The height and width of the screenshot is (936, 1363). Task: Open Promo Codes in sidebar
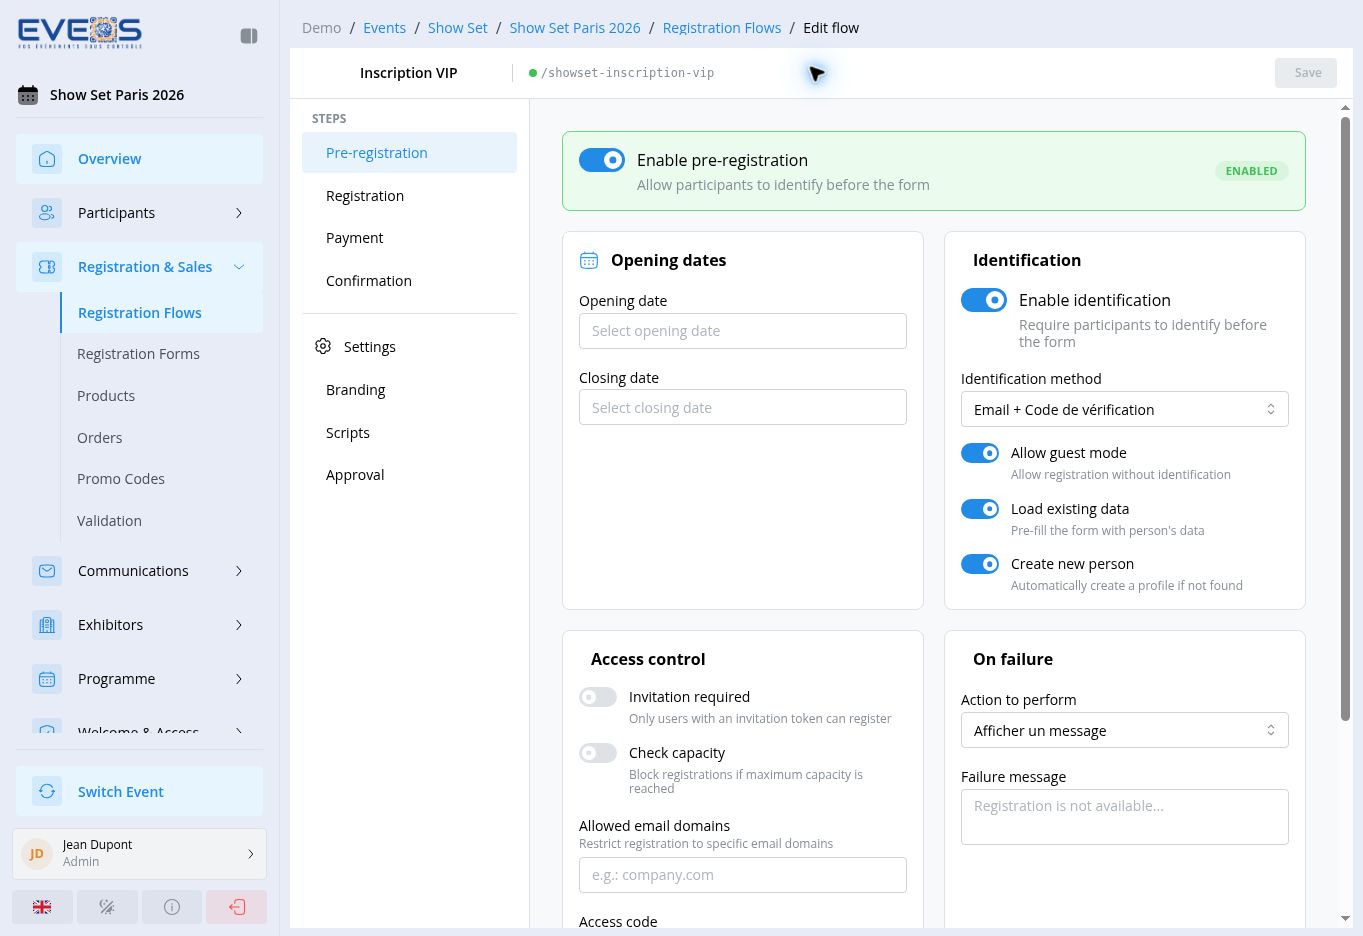[x=162, y=479]
